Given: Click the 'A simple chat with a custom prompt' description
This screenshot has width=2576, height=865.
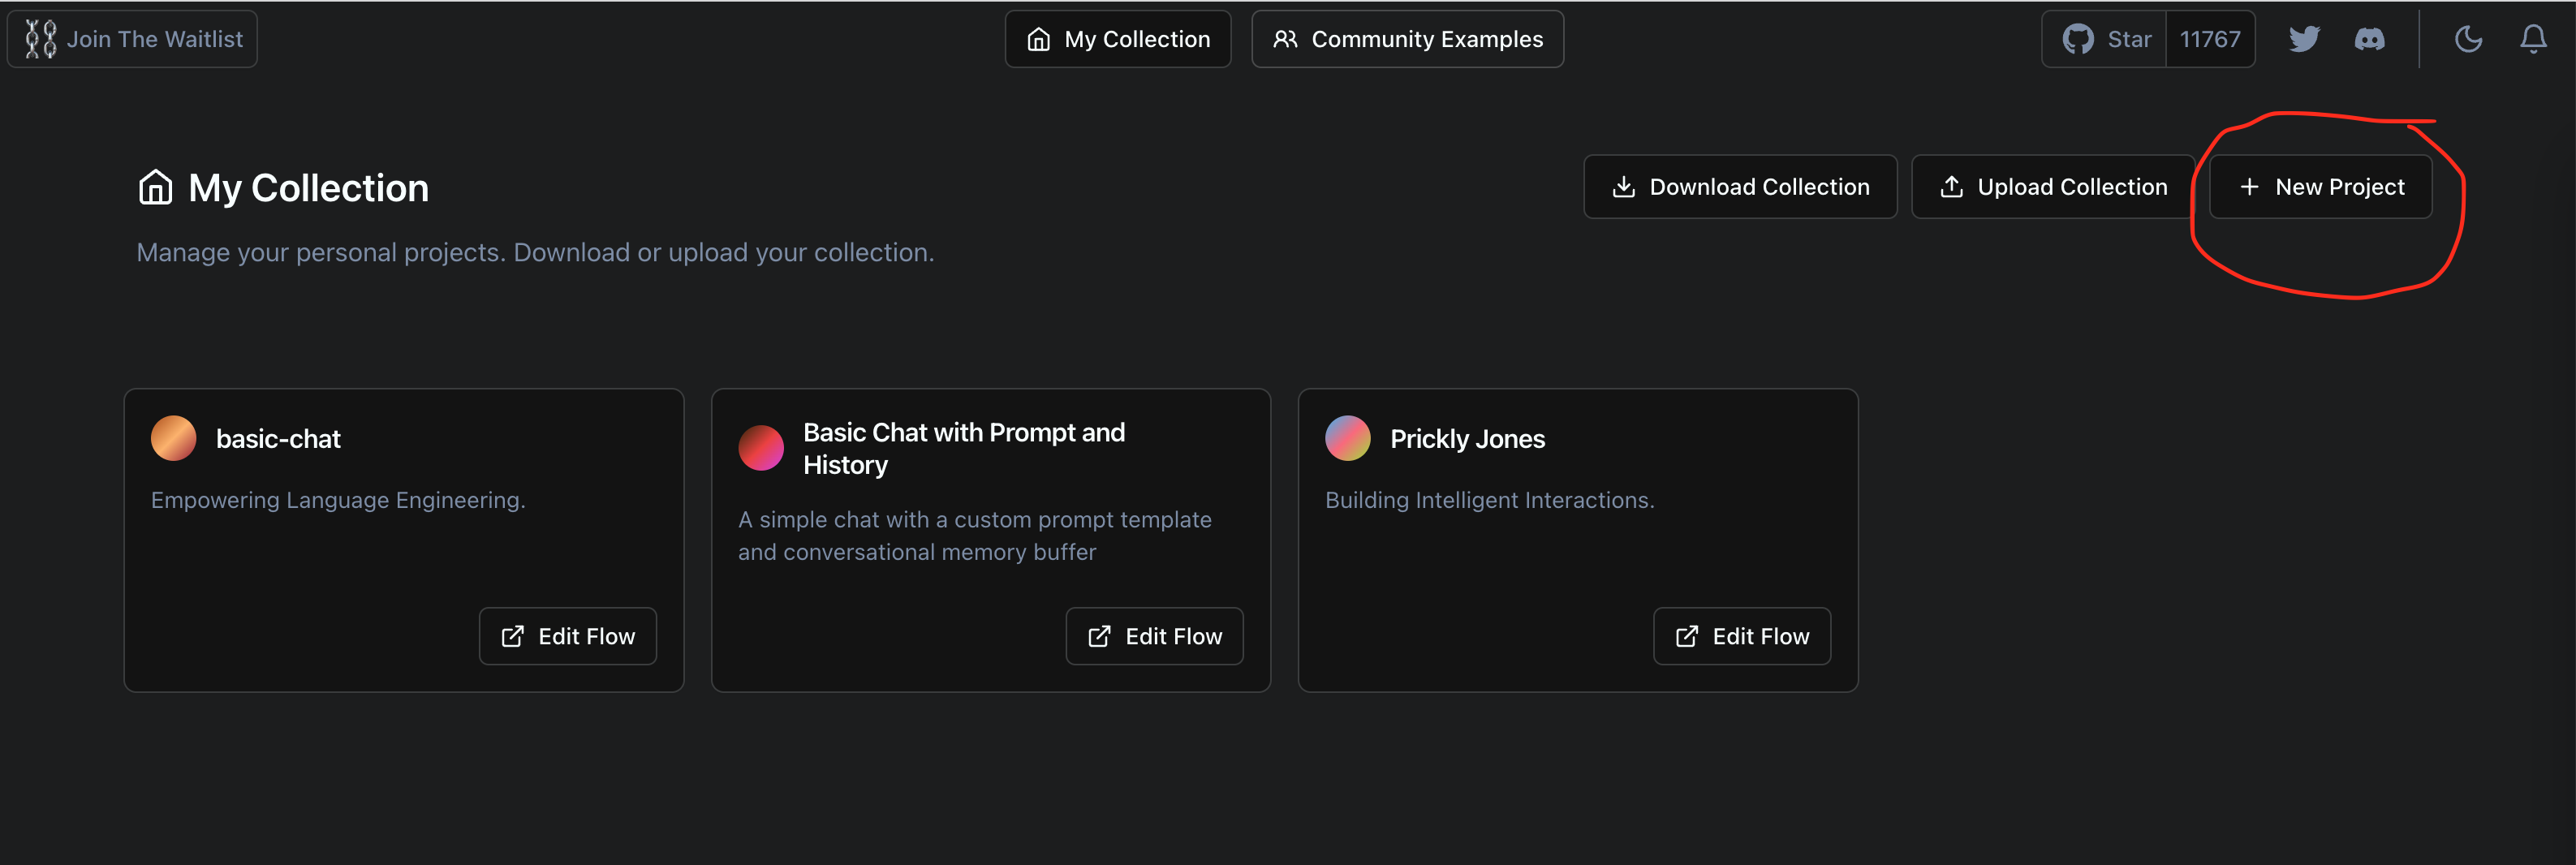Looking at the screenshot, I should (x=974, y=536).
